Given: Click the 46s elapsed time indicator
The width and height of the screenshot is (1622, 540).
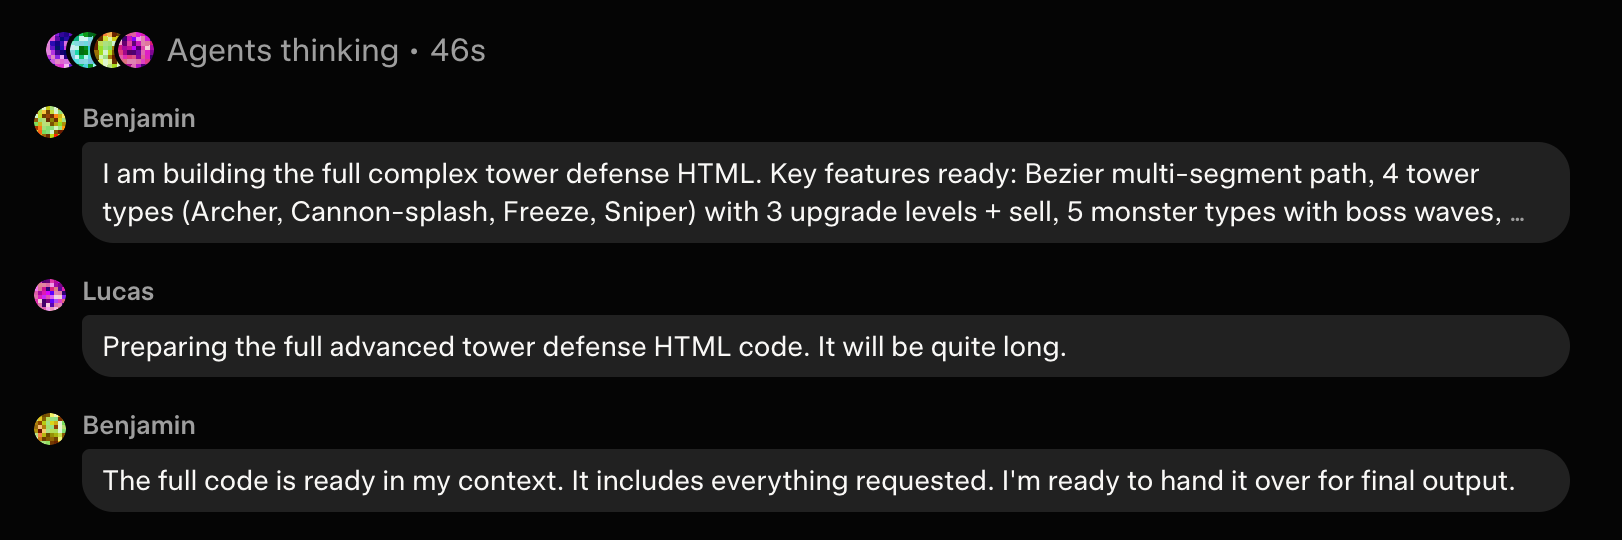Looking at the screenshot, I should [458, 50].
